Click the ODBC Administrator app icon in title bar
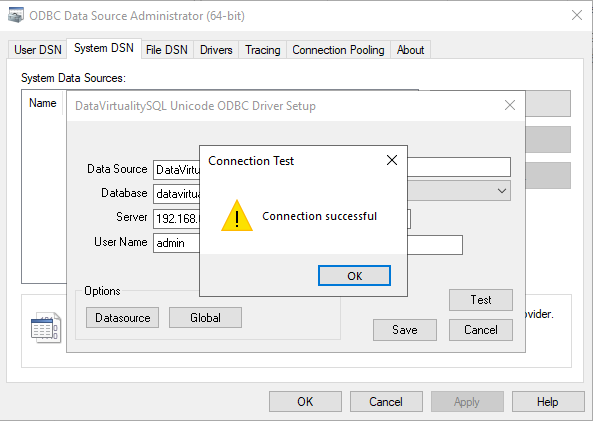Screen dimensions: 593x421 (16, 16)
